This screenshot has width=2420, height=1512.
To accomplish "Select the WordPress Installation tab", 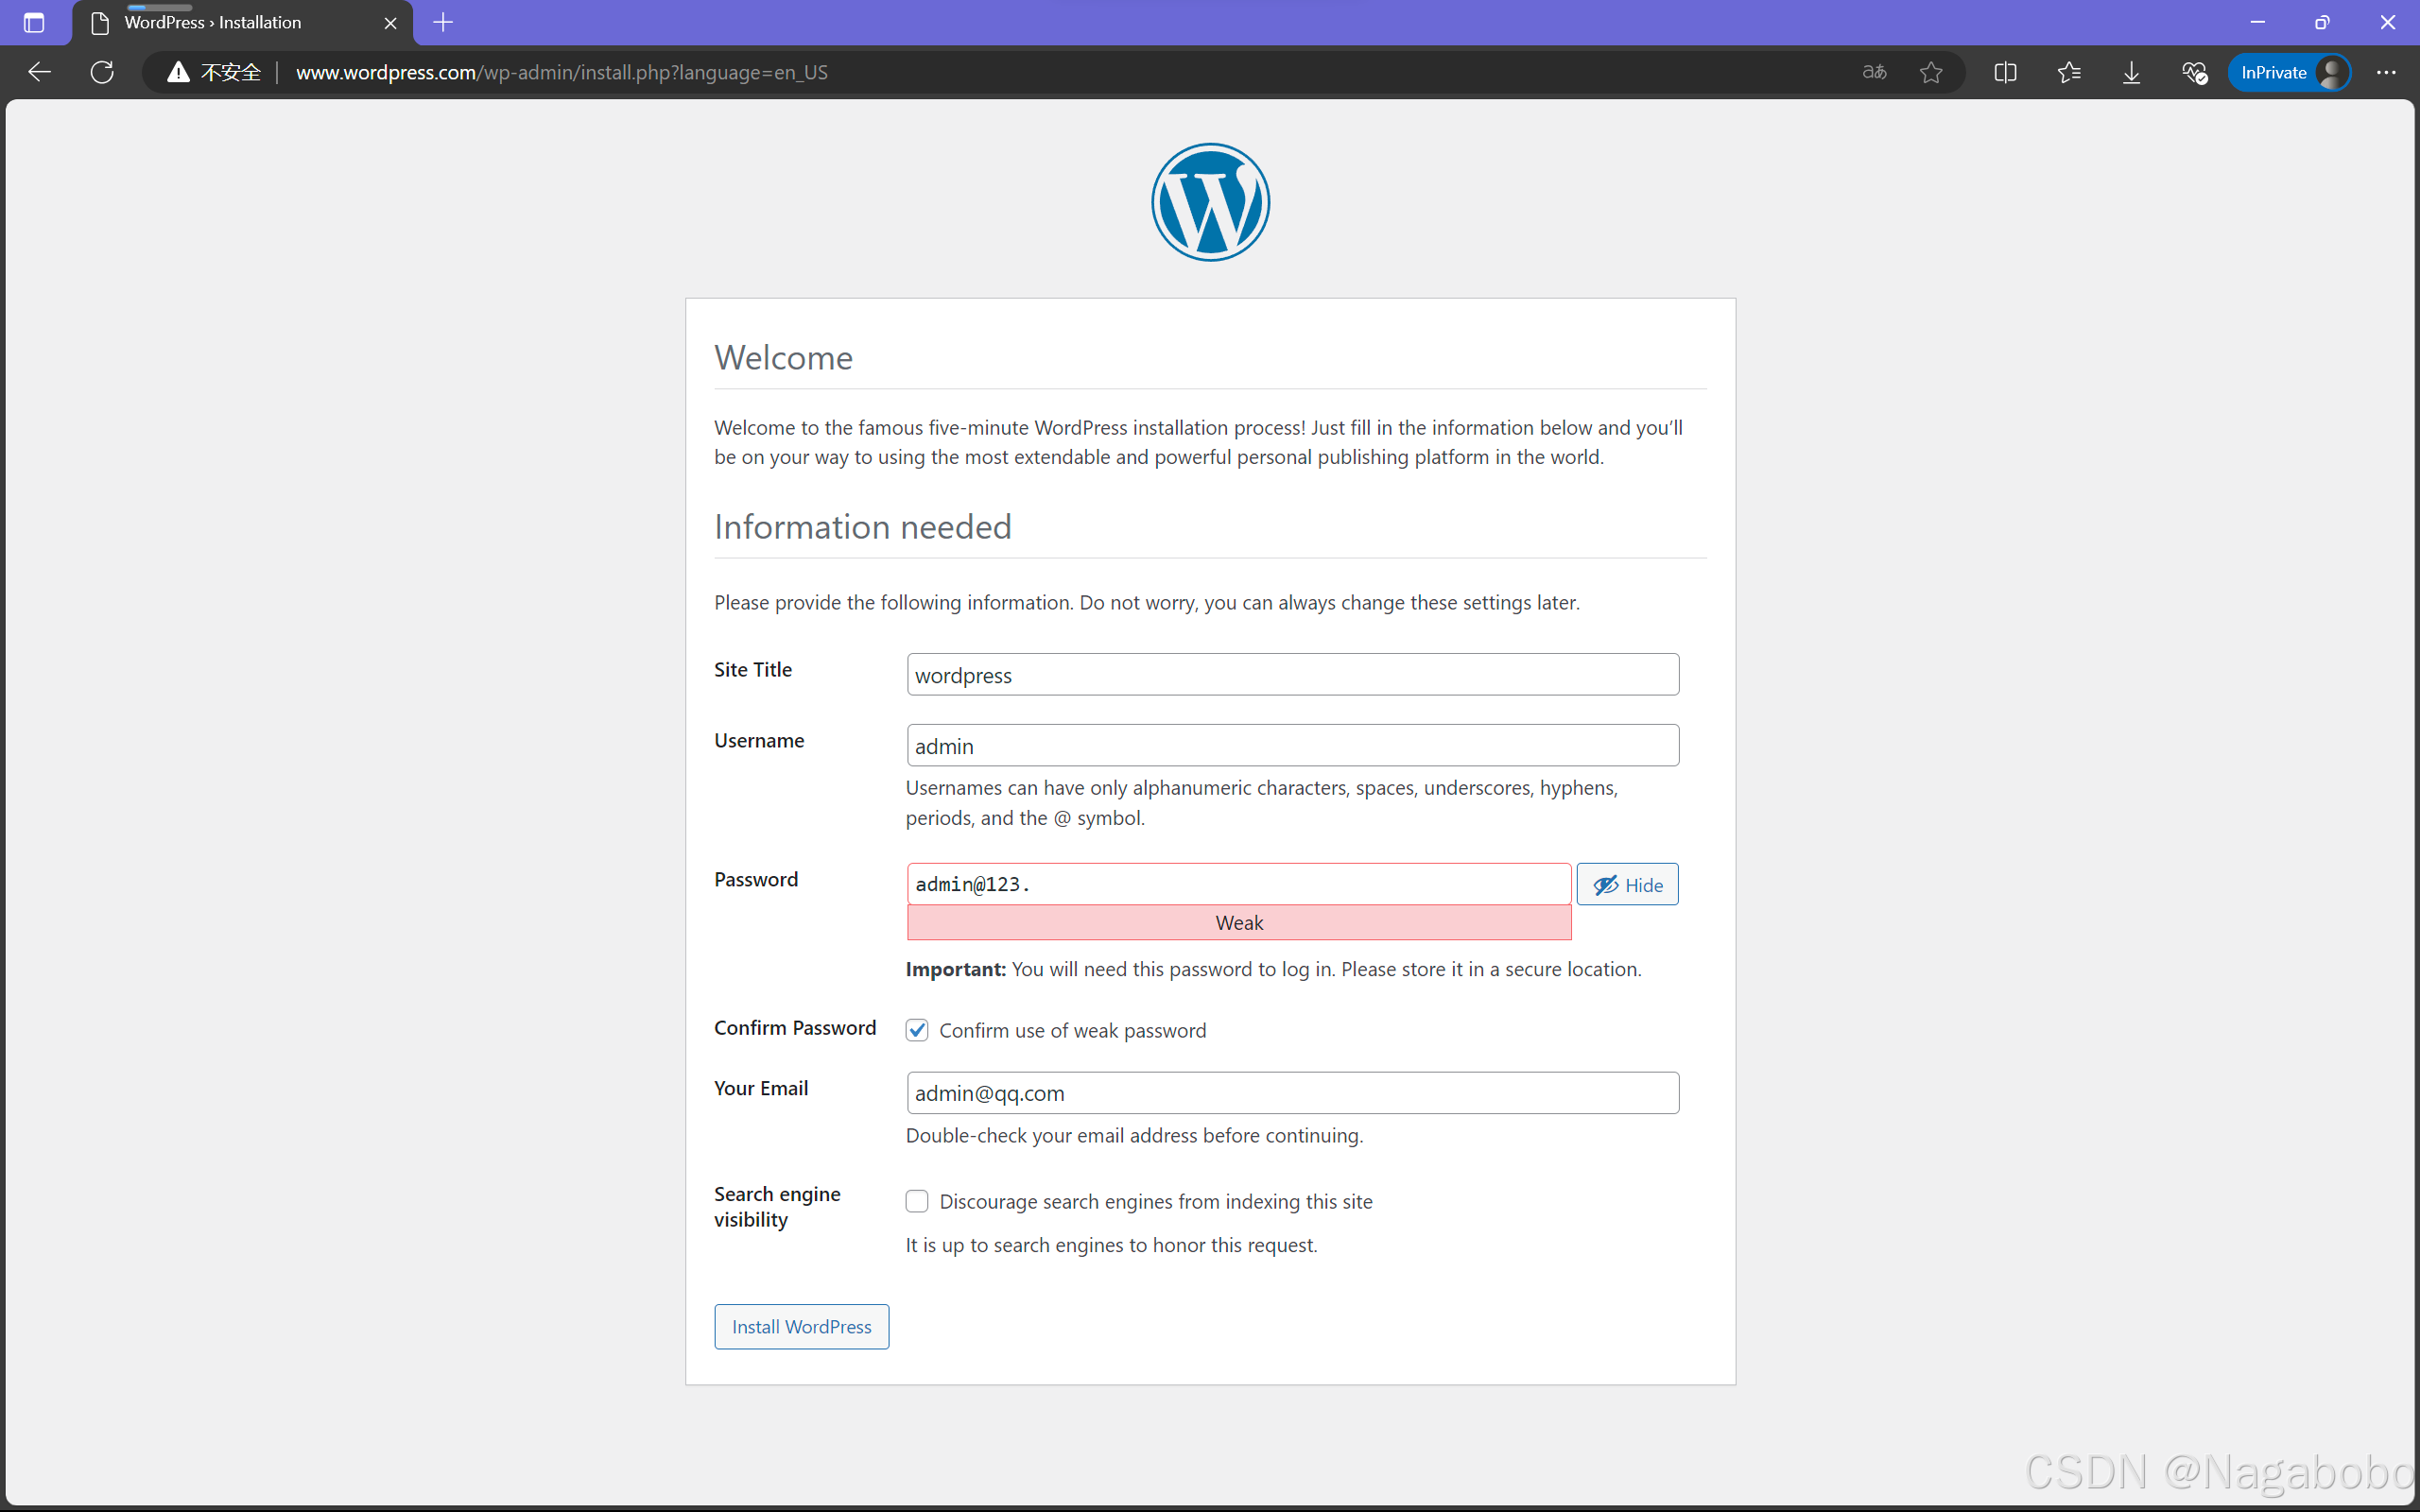I will [x=230, y=22].
